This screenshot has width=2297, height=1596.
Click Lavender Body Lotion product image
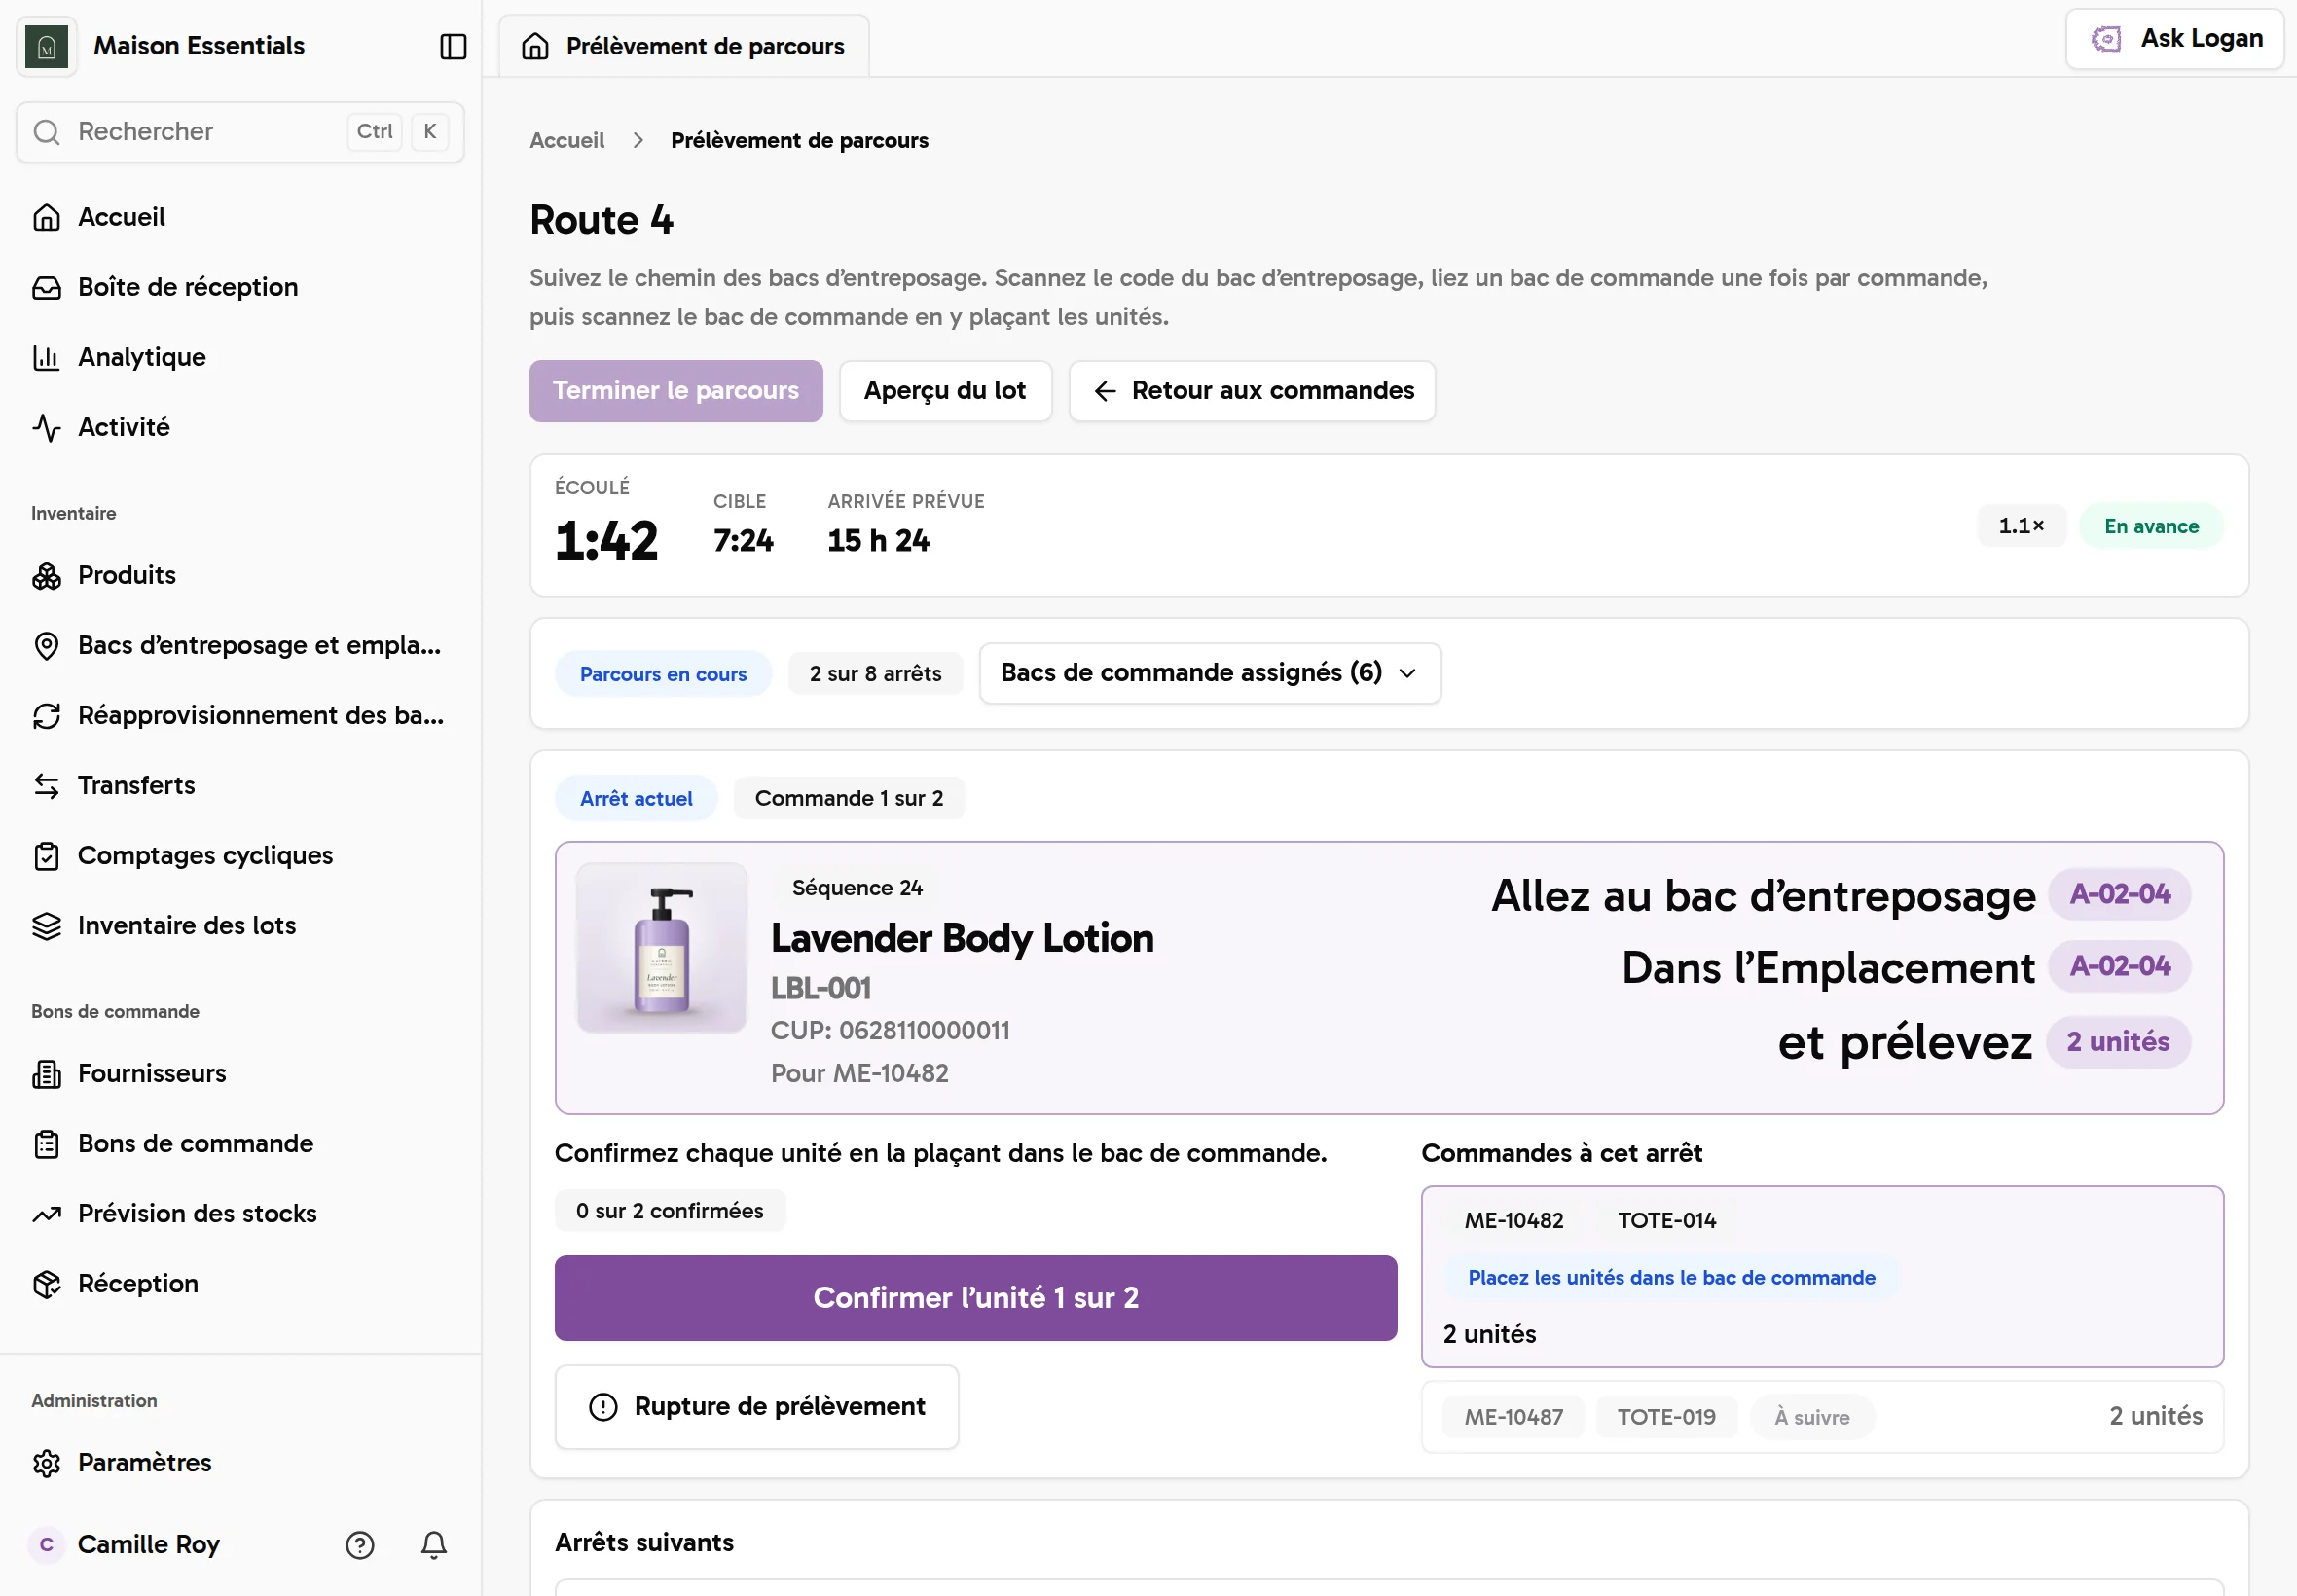662,948
